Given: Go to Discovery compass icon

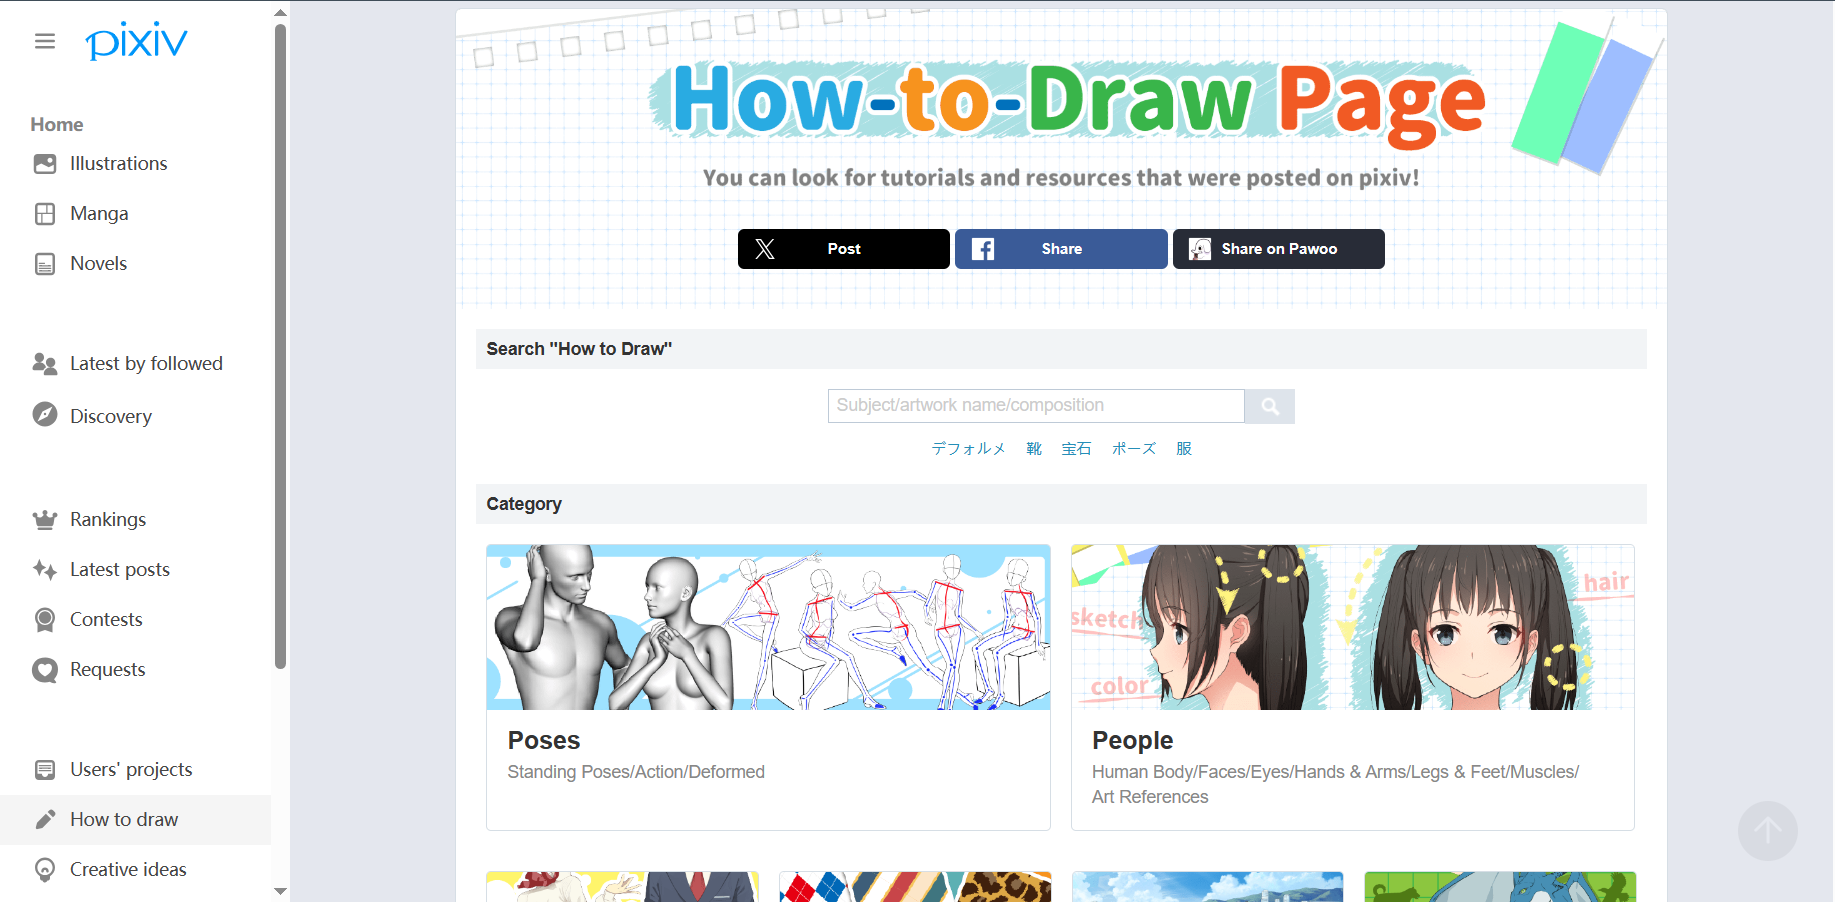Looking at the screenshot, I should (x=45, y=414).
